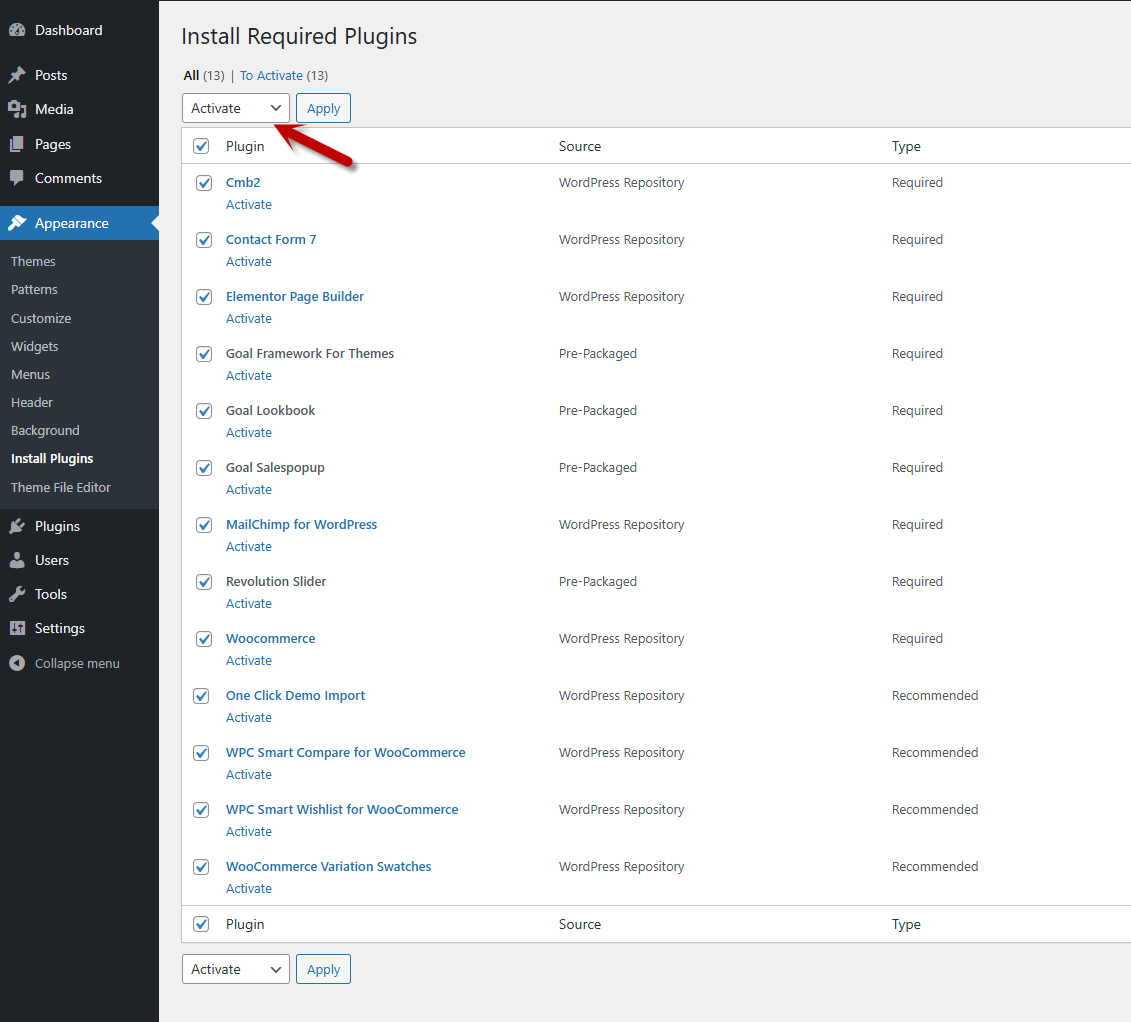Select Install Plugins in the sidebar
Image resolution: width=1131 pixels, height=1022 pixels.
(x=52, y=459)
